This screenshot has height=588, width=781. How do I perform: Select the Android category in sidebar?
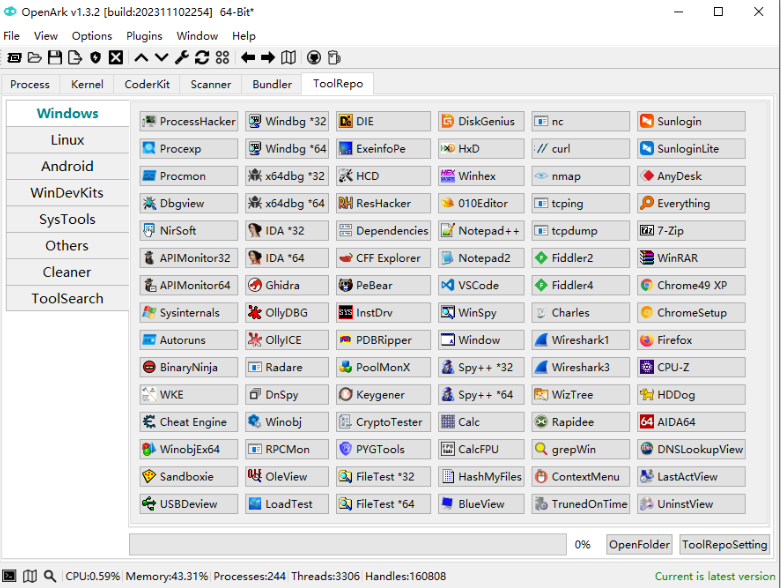[x=67, y=166]
